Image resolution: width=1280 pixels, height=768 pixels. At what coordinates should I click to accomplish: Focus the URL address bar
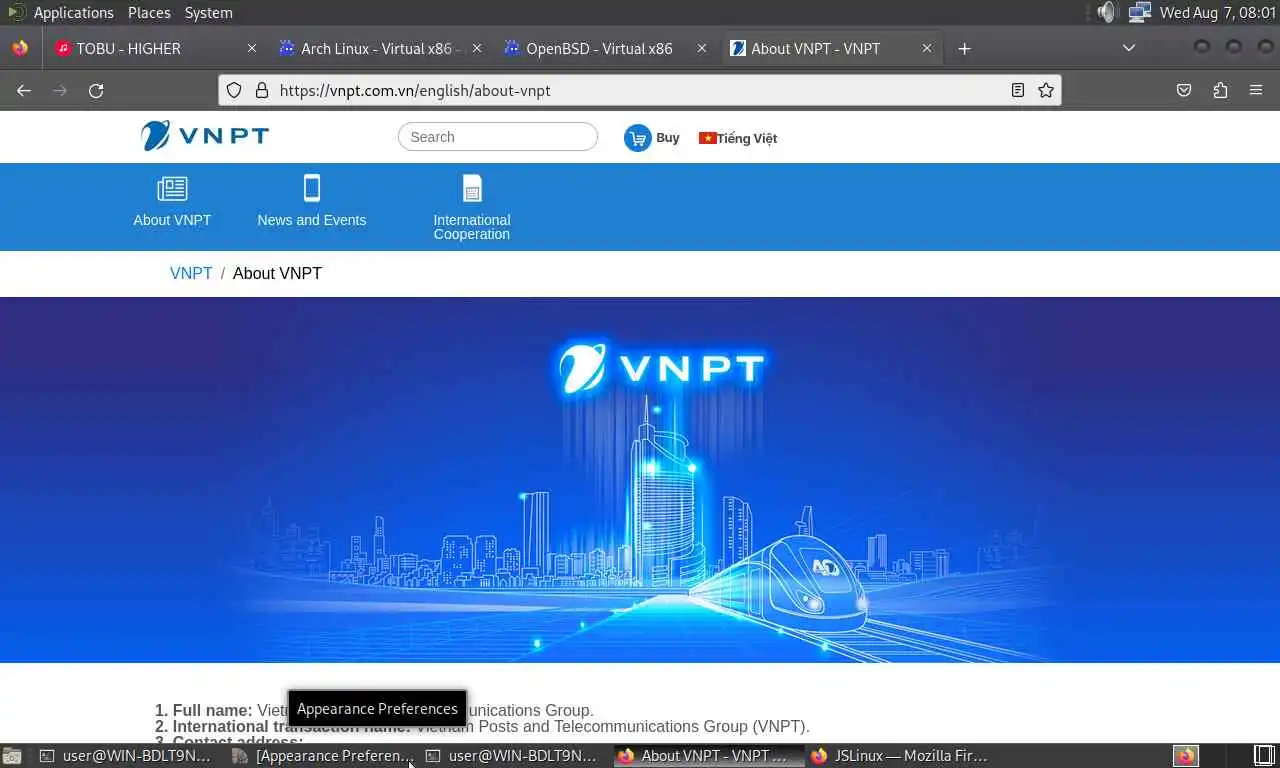pyautogui.click(x=640, y=90)
